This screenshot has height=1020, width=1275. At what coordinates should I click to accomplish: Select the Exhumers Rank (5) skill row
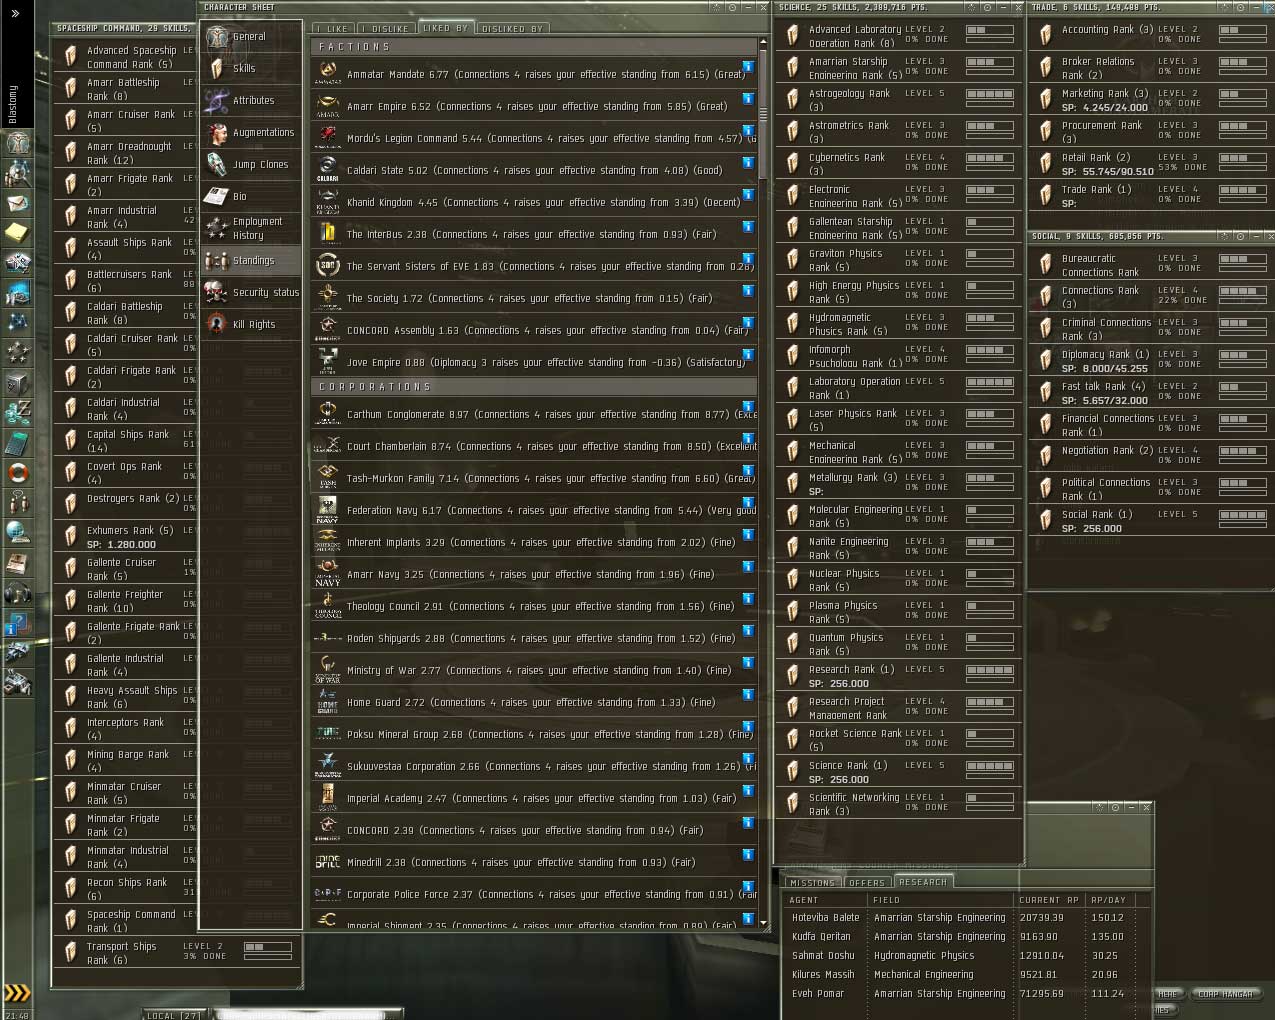(x=126, y=537)
